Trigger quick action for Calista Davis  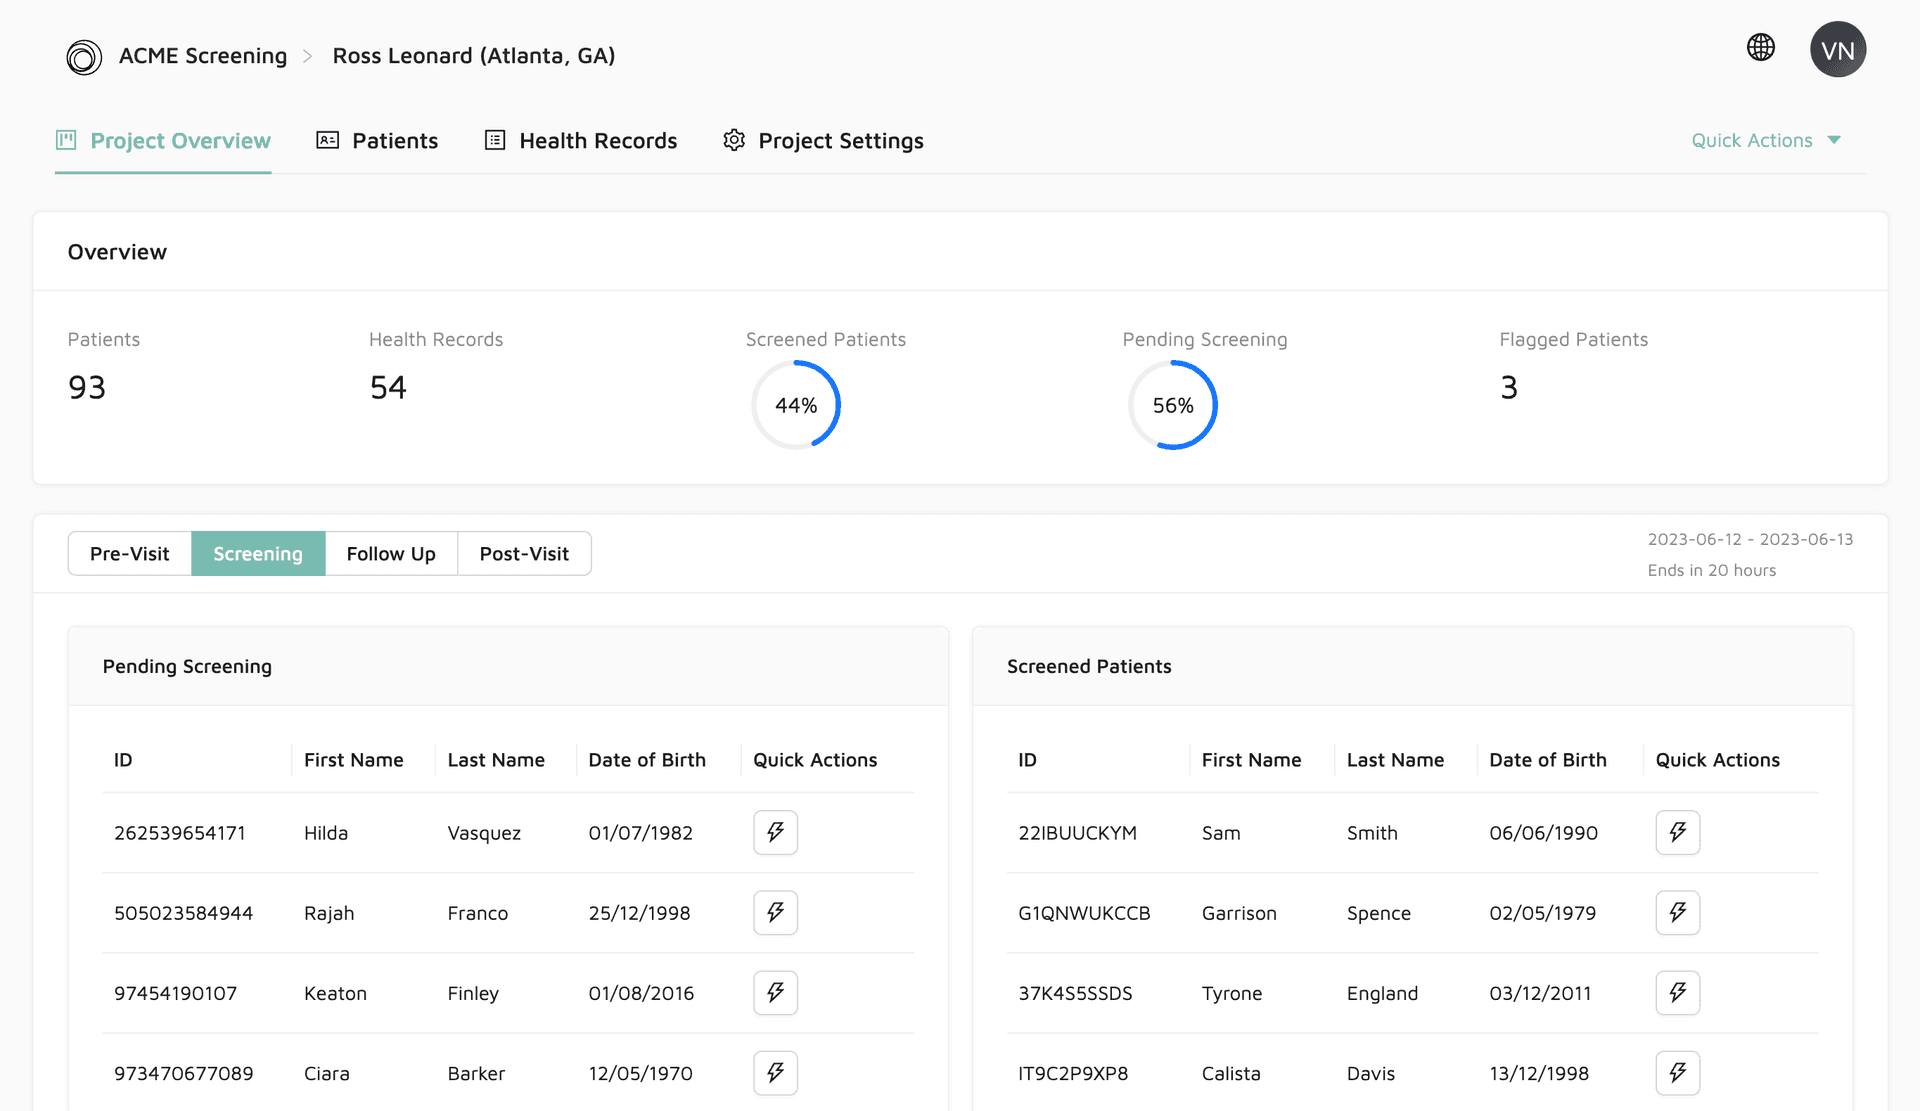1678,1073
